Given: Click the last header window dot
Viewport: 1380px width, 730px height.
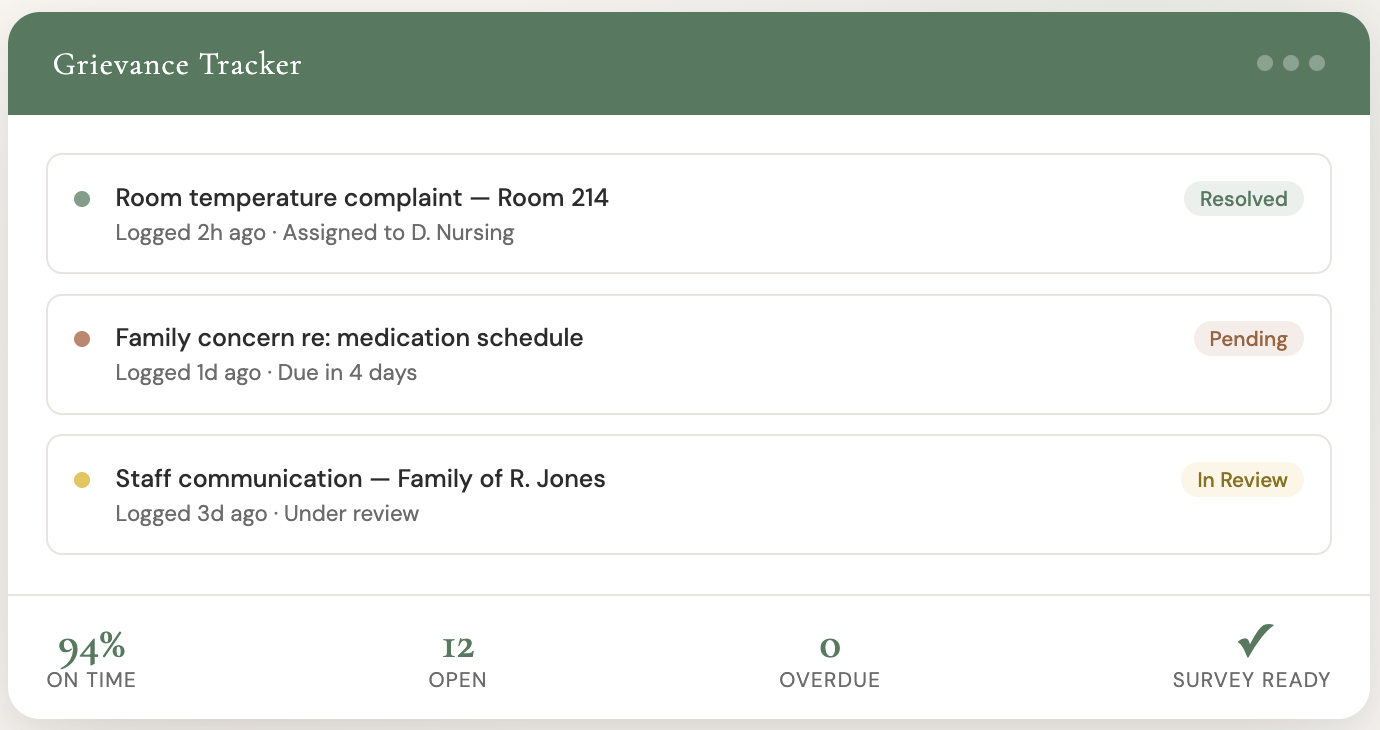Looking at the screenshot, I should point(1317,63).
